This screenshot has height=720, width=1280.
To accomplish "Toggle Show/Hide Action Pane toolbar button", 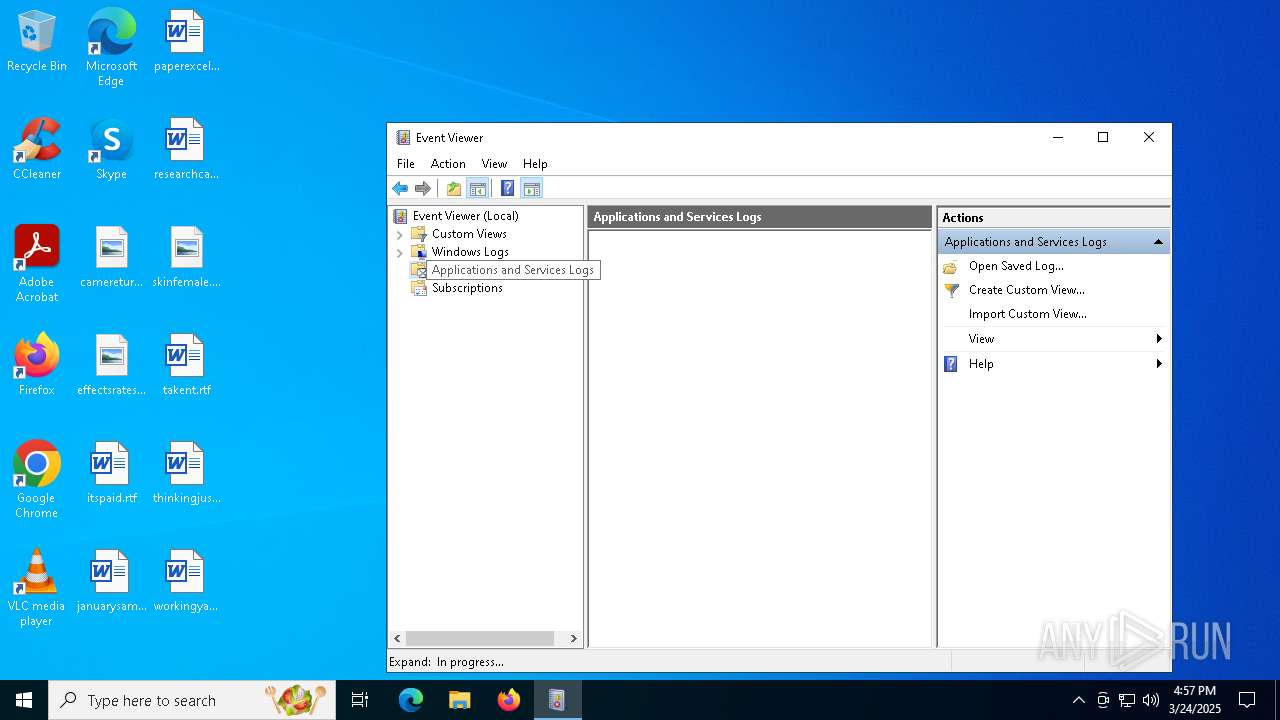I will (532, 188).
